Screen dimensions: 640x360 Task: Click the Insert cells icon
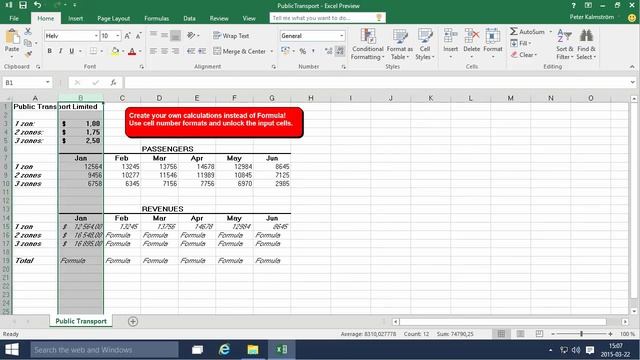pyautogui.click(x=450, y=37)
